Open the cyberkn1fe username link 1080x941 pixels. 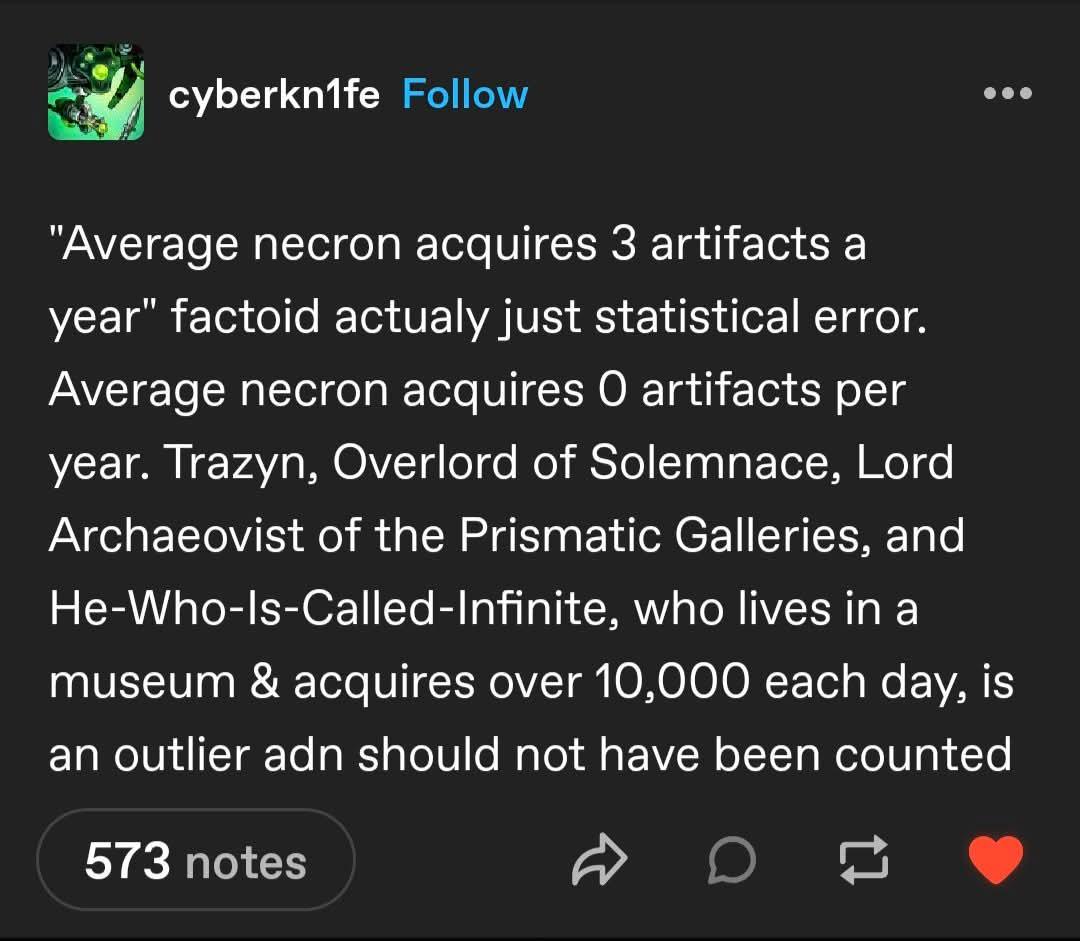tap(274, 95)
